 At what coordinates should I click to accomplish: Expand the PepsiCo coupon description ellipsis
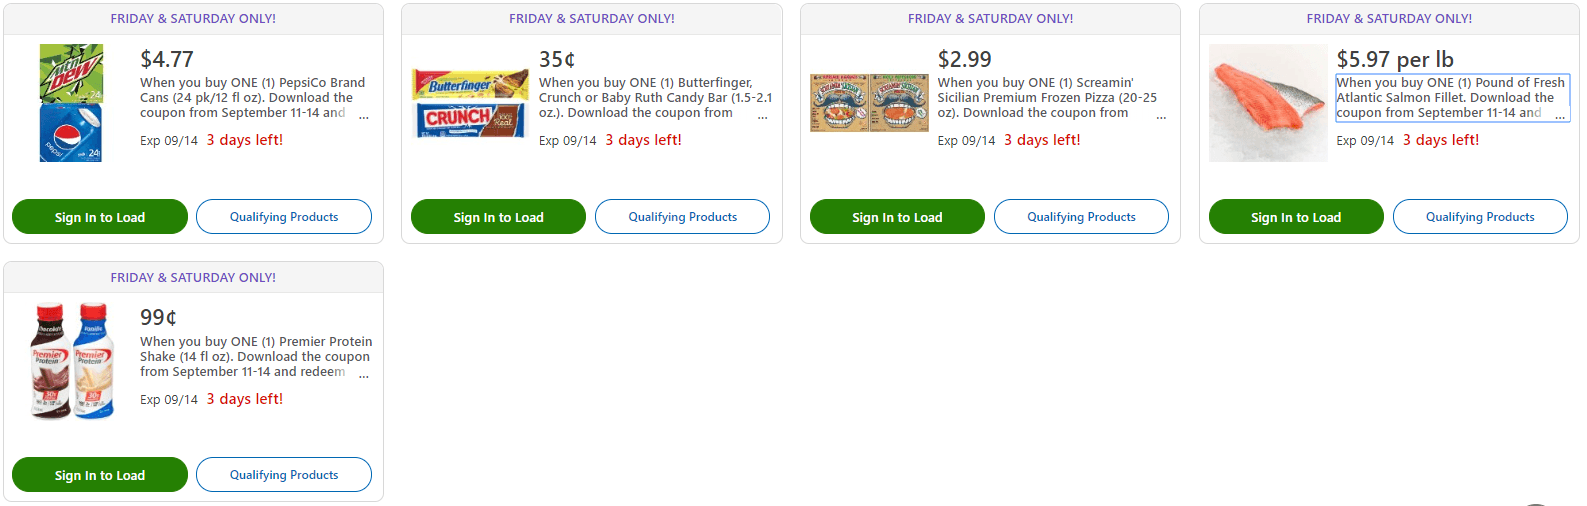[364, 116]
